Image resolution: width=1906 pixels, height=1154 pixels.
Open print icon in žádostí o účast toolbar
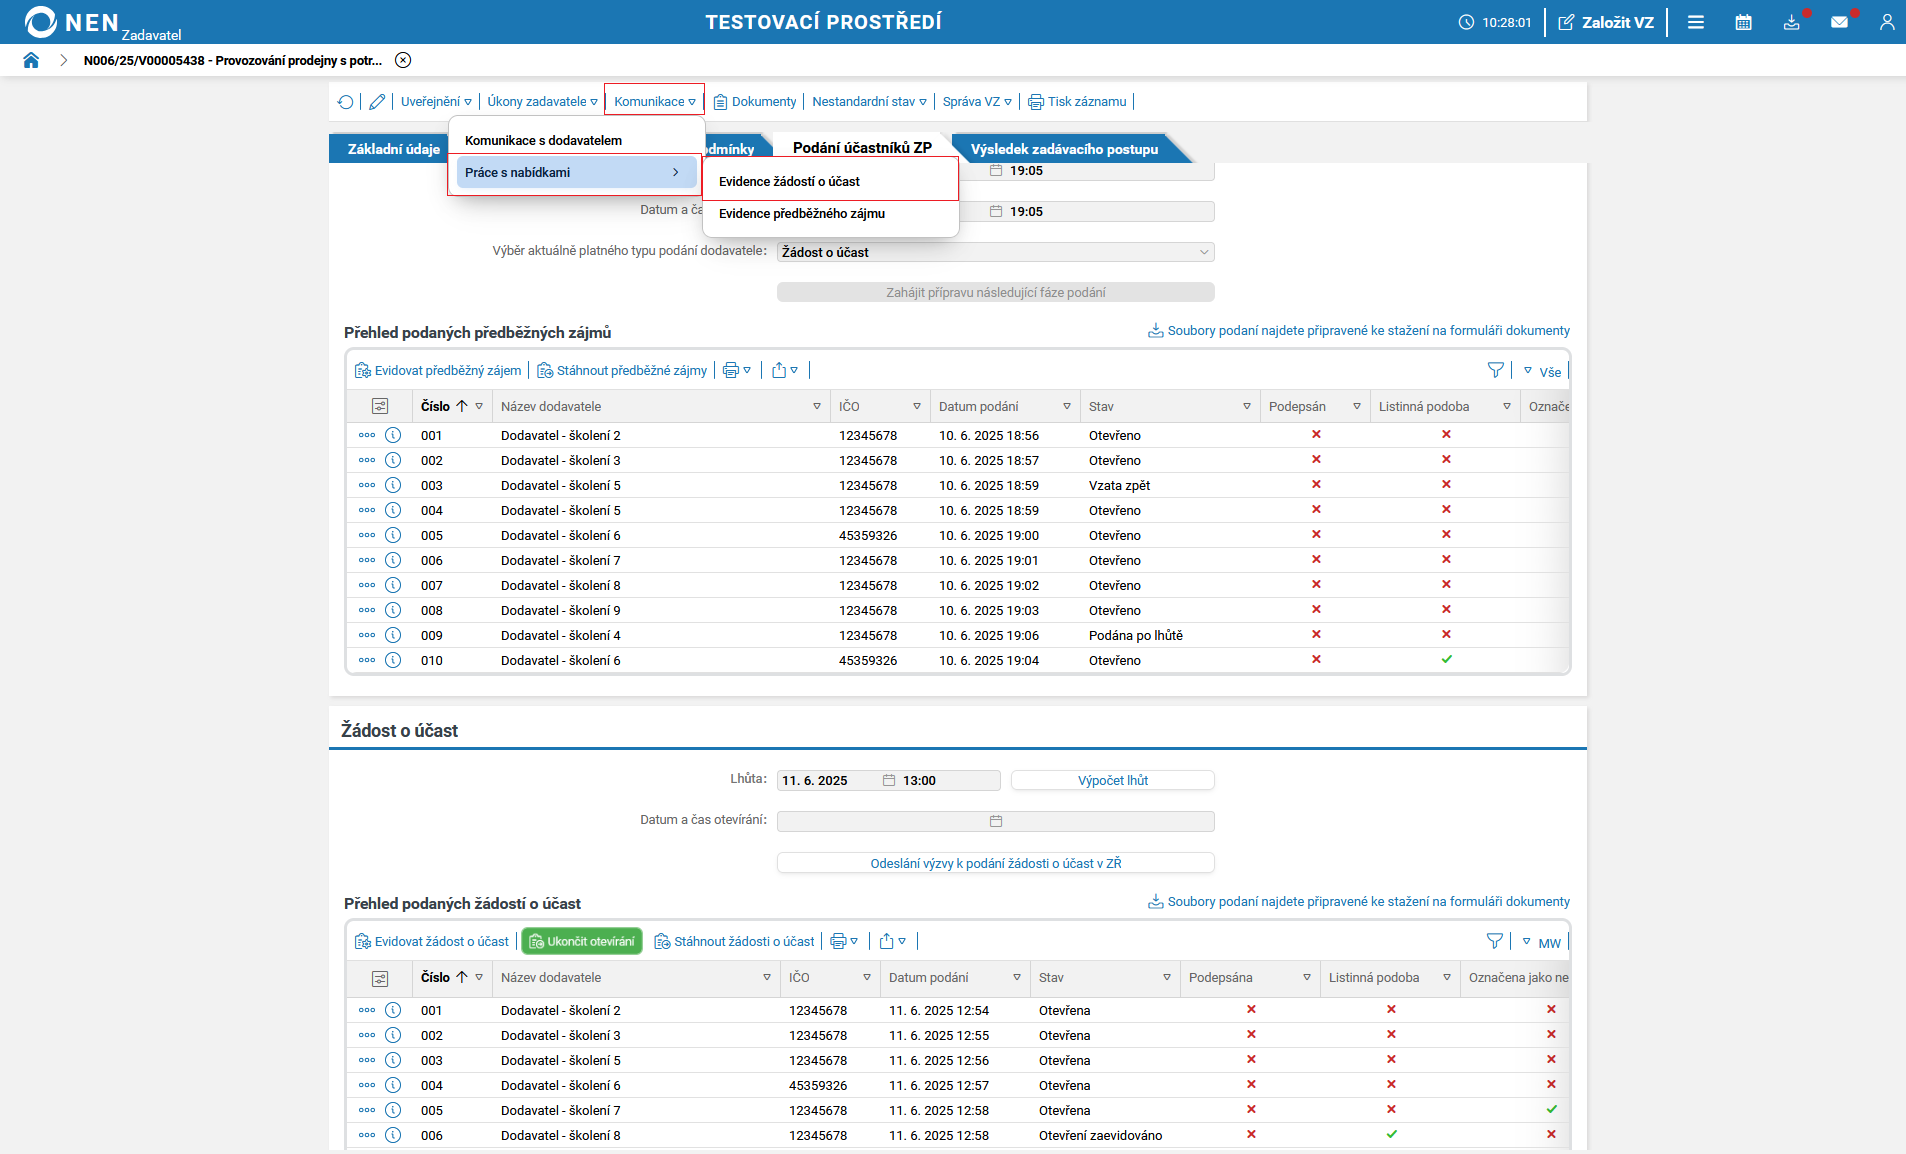point(844,942)
